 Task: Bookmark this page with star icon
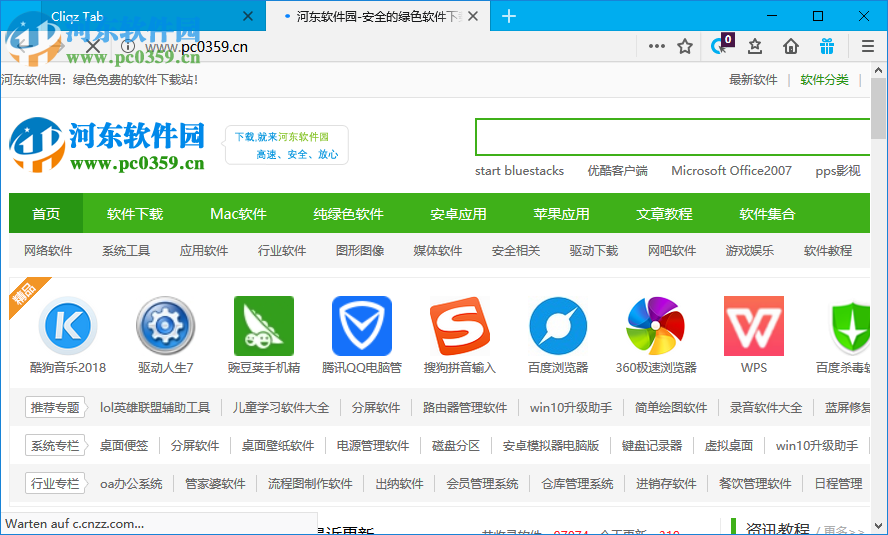click(x=685, y=46)
